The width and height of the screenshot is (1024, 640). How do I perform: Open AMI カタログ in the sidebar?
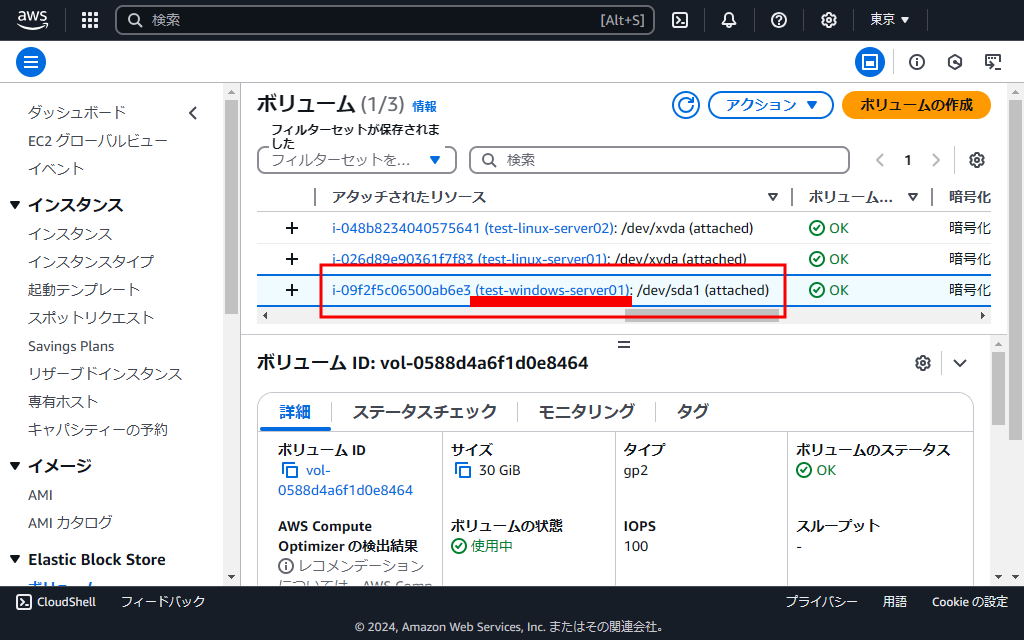(70, 523)
